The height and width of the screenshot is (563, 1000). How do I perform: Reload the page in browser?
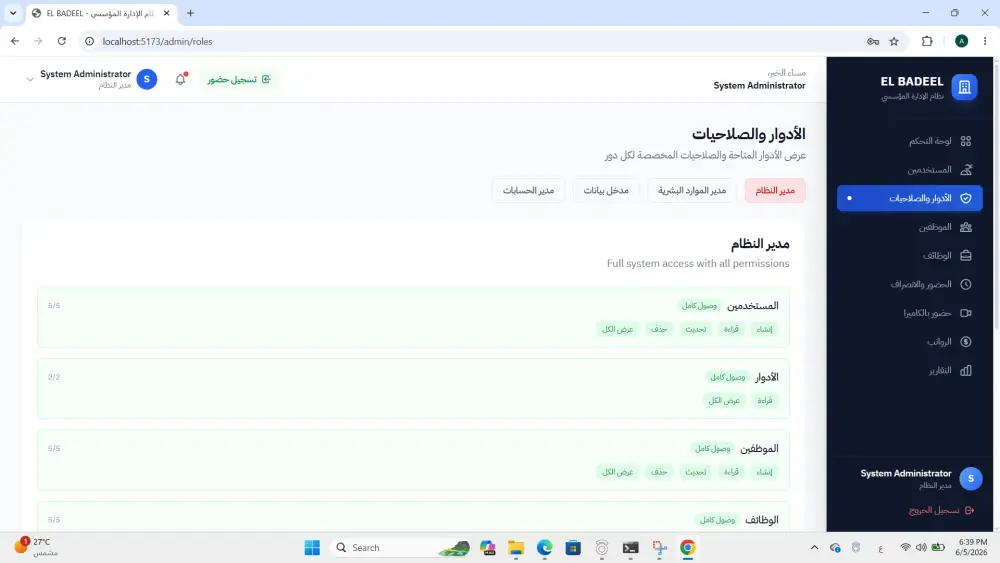(62, 41)
